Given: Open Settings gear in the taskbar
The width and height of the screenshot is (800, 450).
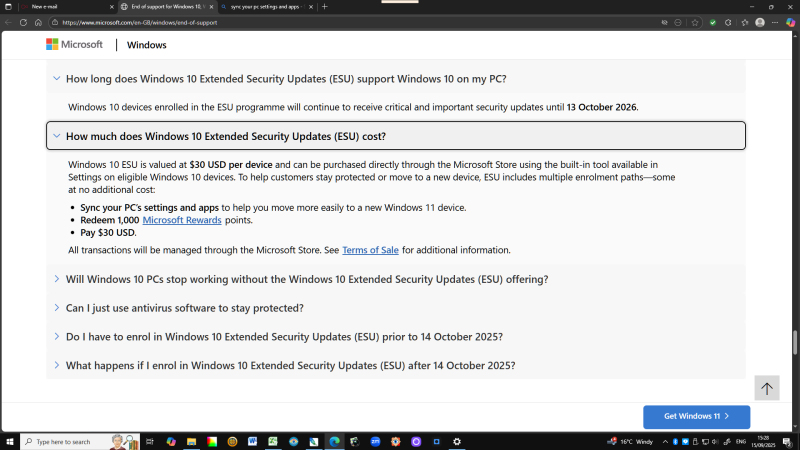Looking at the screenshot, I should (x=457, y=441).
